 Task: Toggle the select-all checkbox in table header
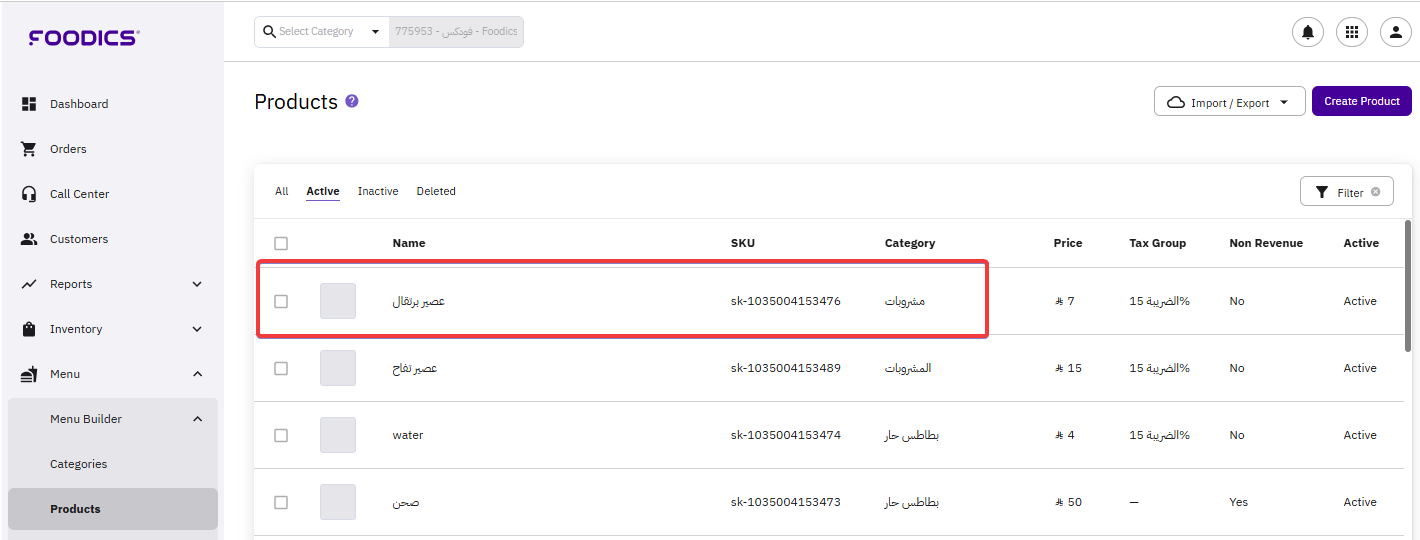pyautogui.click(x=281, y=243)
